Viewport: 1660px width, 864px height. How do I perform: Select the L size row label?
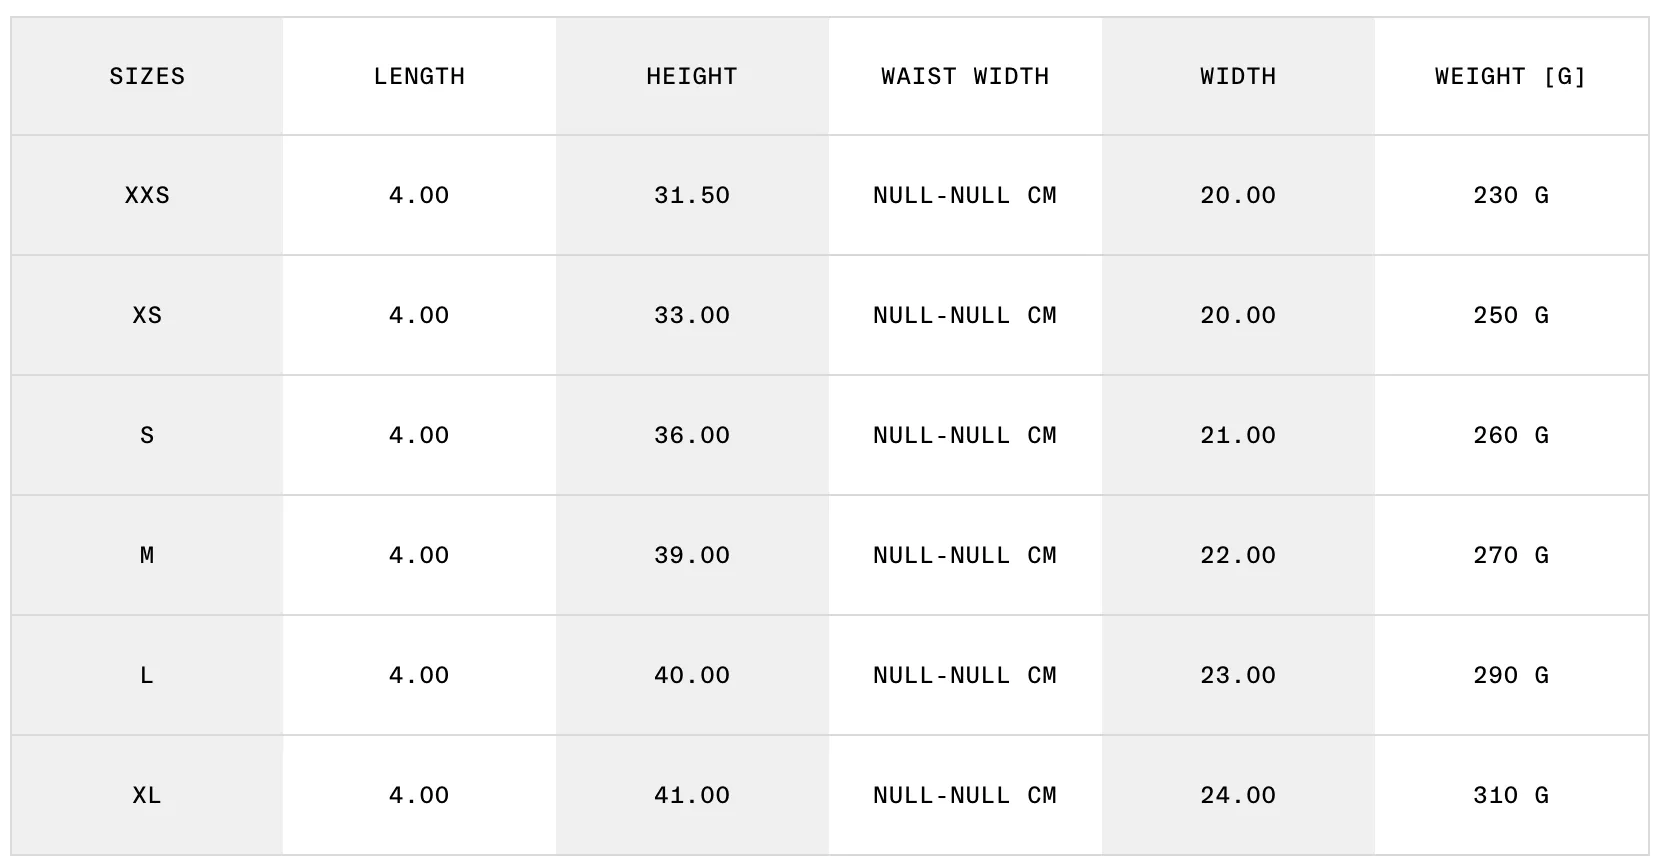[x=147, y=675]
